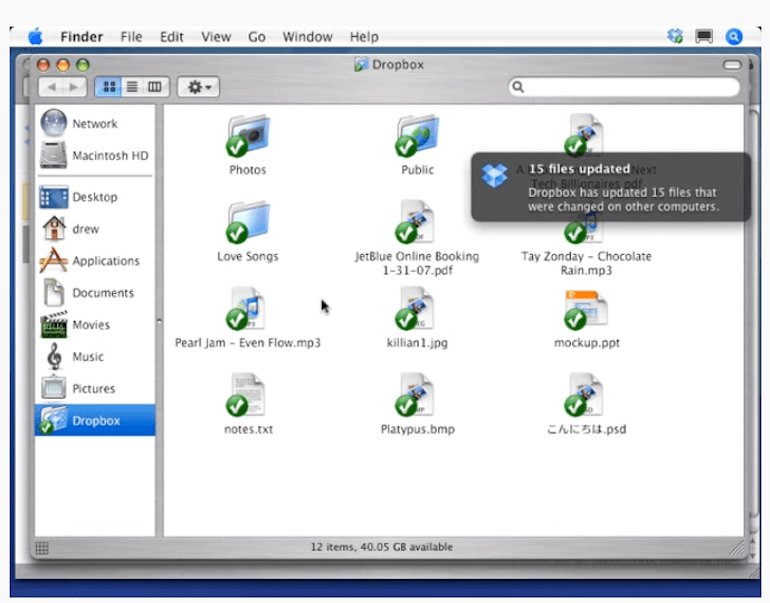This screenshot has width=770, height=603.
Task: Click the status bar grid icon
Action: tap(42, 548)
